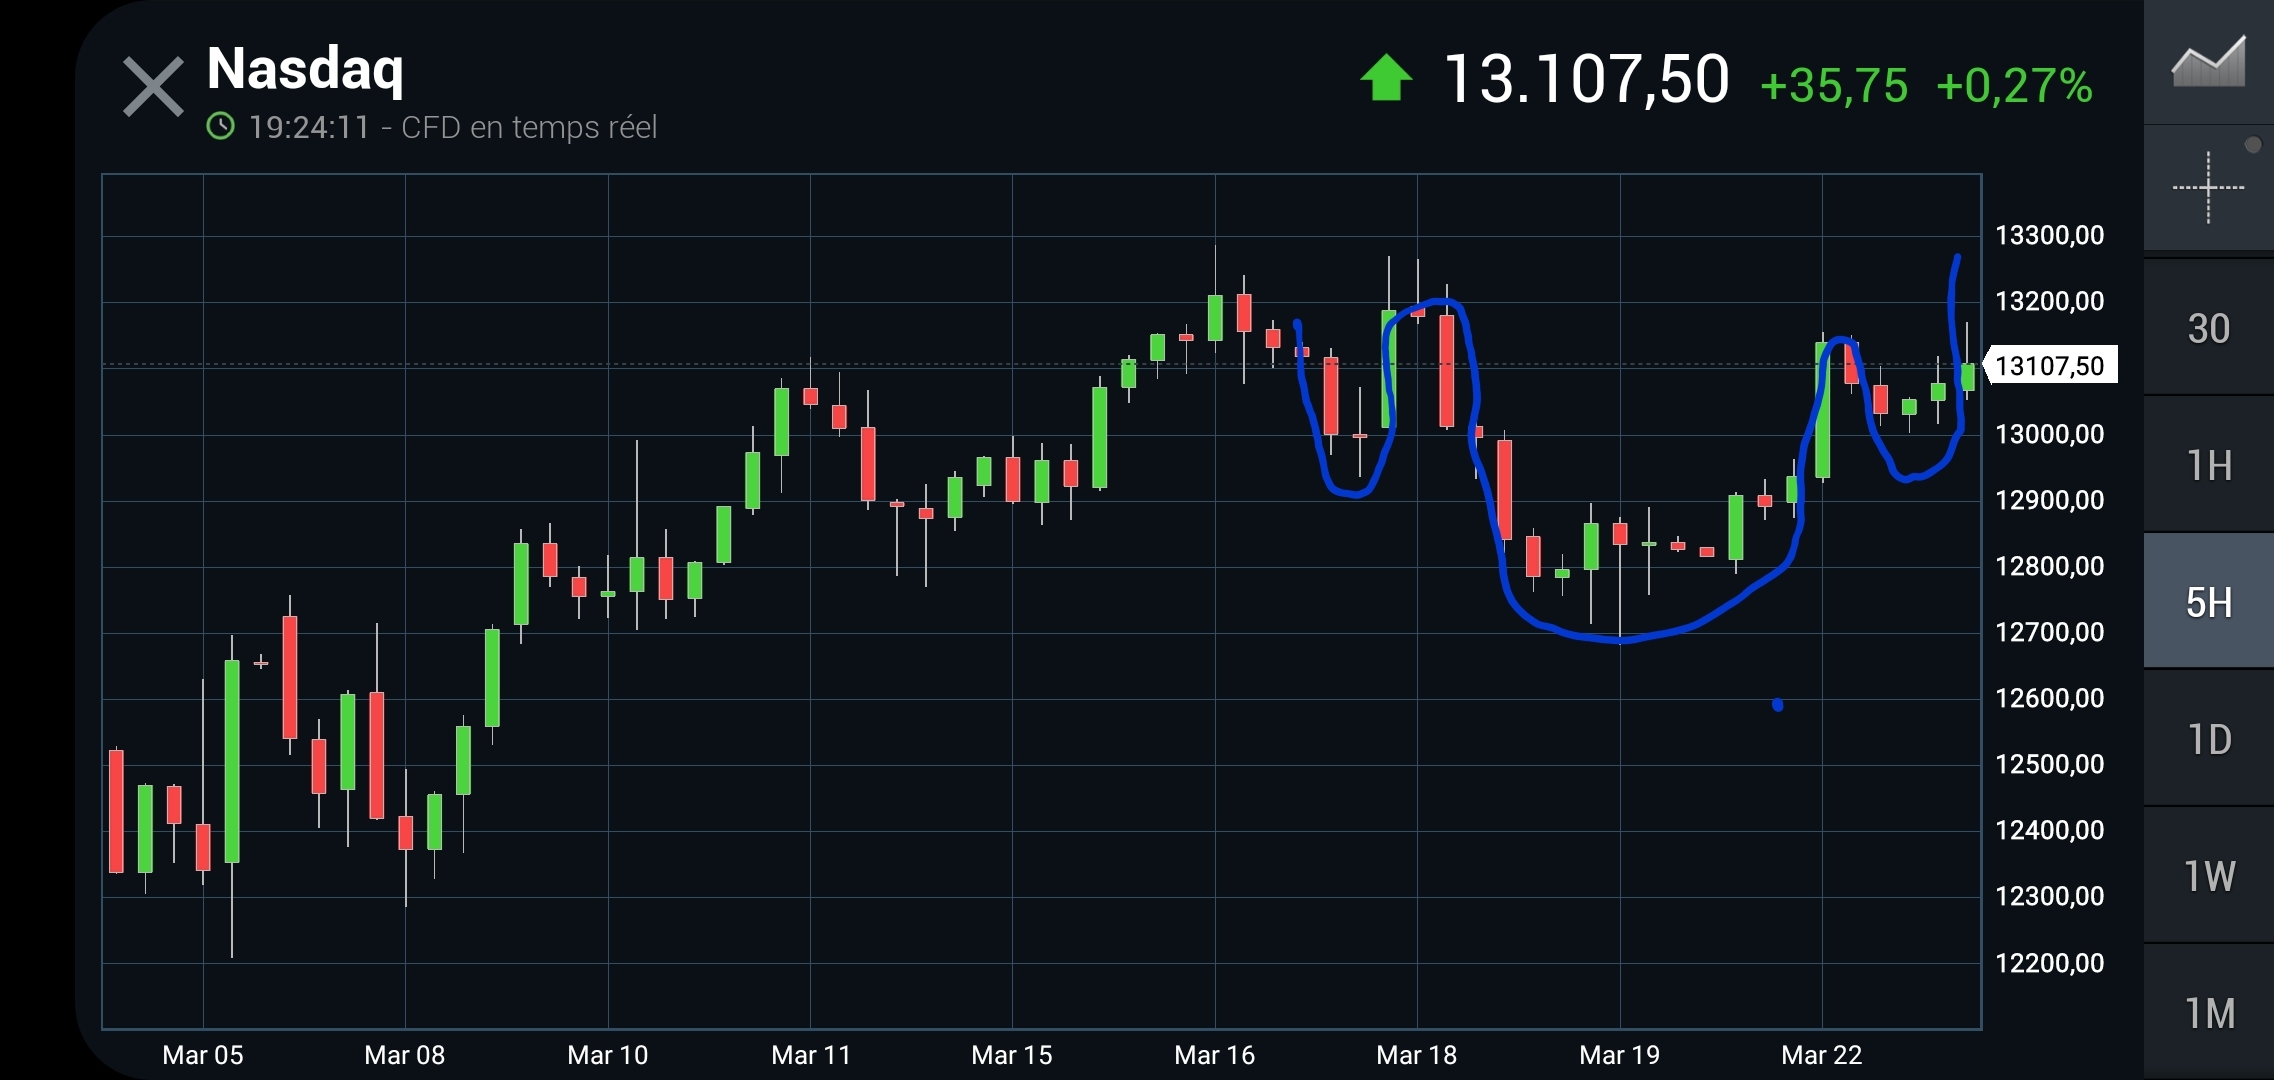The height and width of the screenshot is (1080, 2274).
Task: Switch to the 1M timeframe
Action: point(2208,1013)
